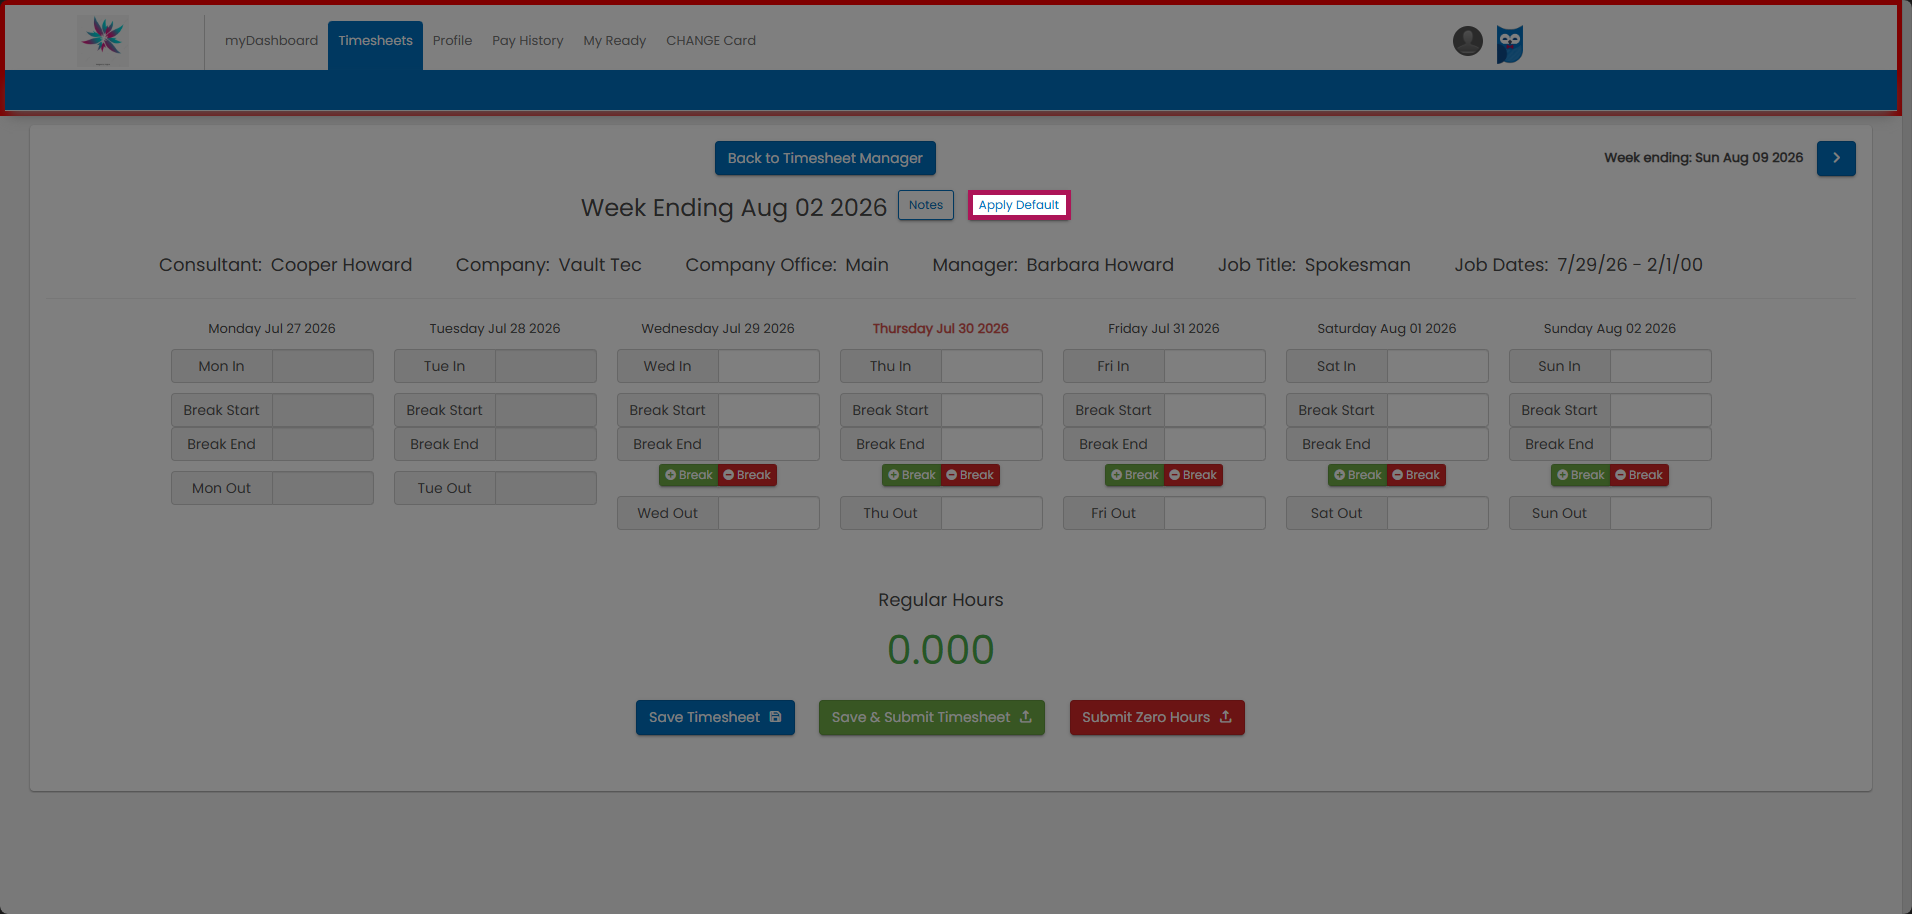Viewport: 1912px width, 914px height.
Task: Click the Apply Default button
Action: [1019, 205]
